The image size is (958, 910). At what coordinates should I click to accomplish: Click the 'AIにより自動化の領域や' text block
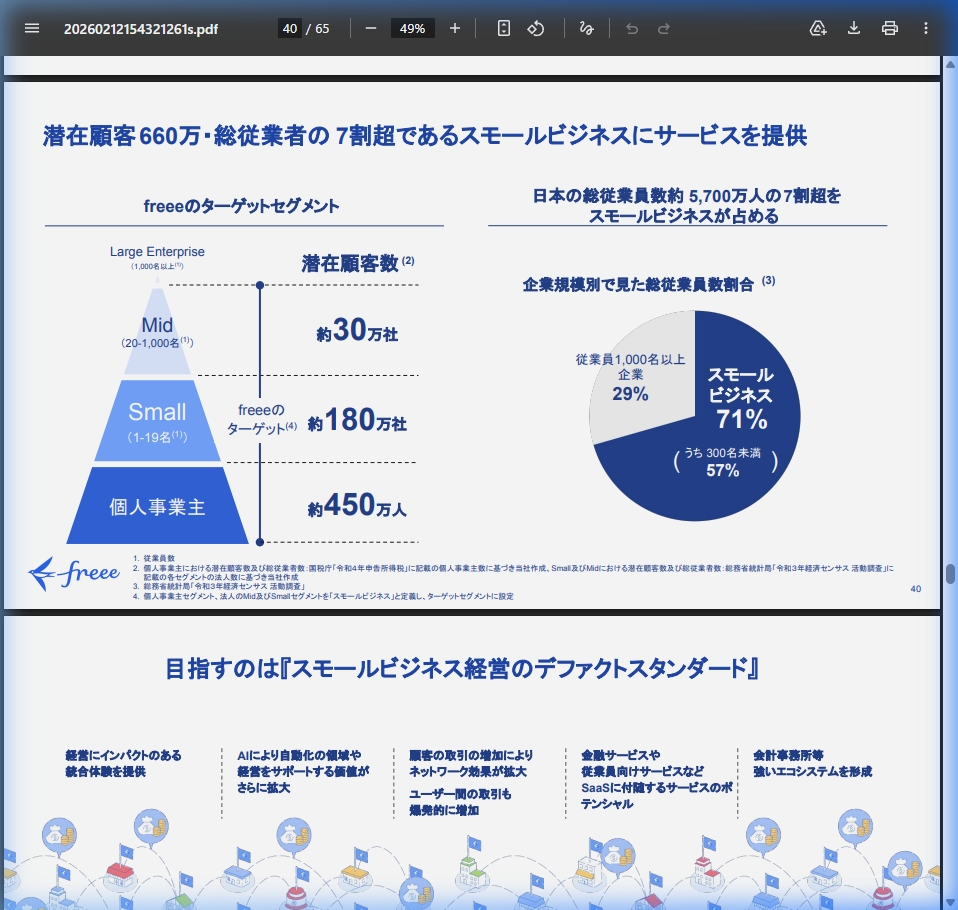click(303, 771)
